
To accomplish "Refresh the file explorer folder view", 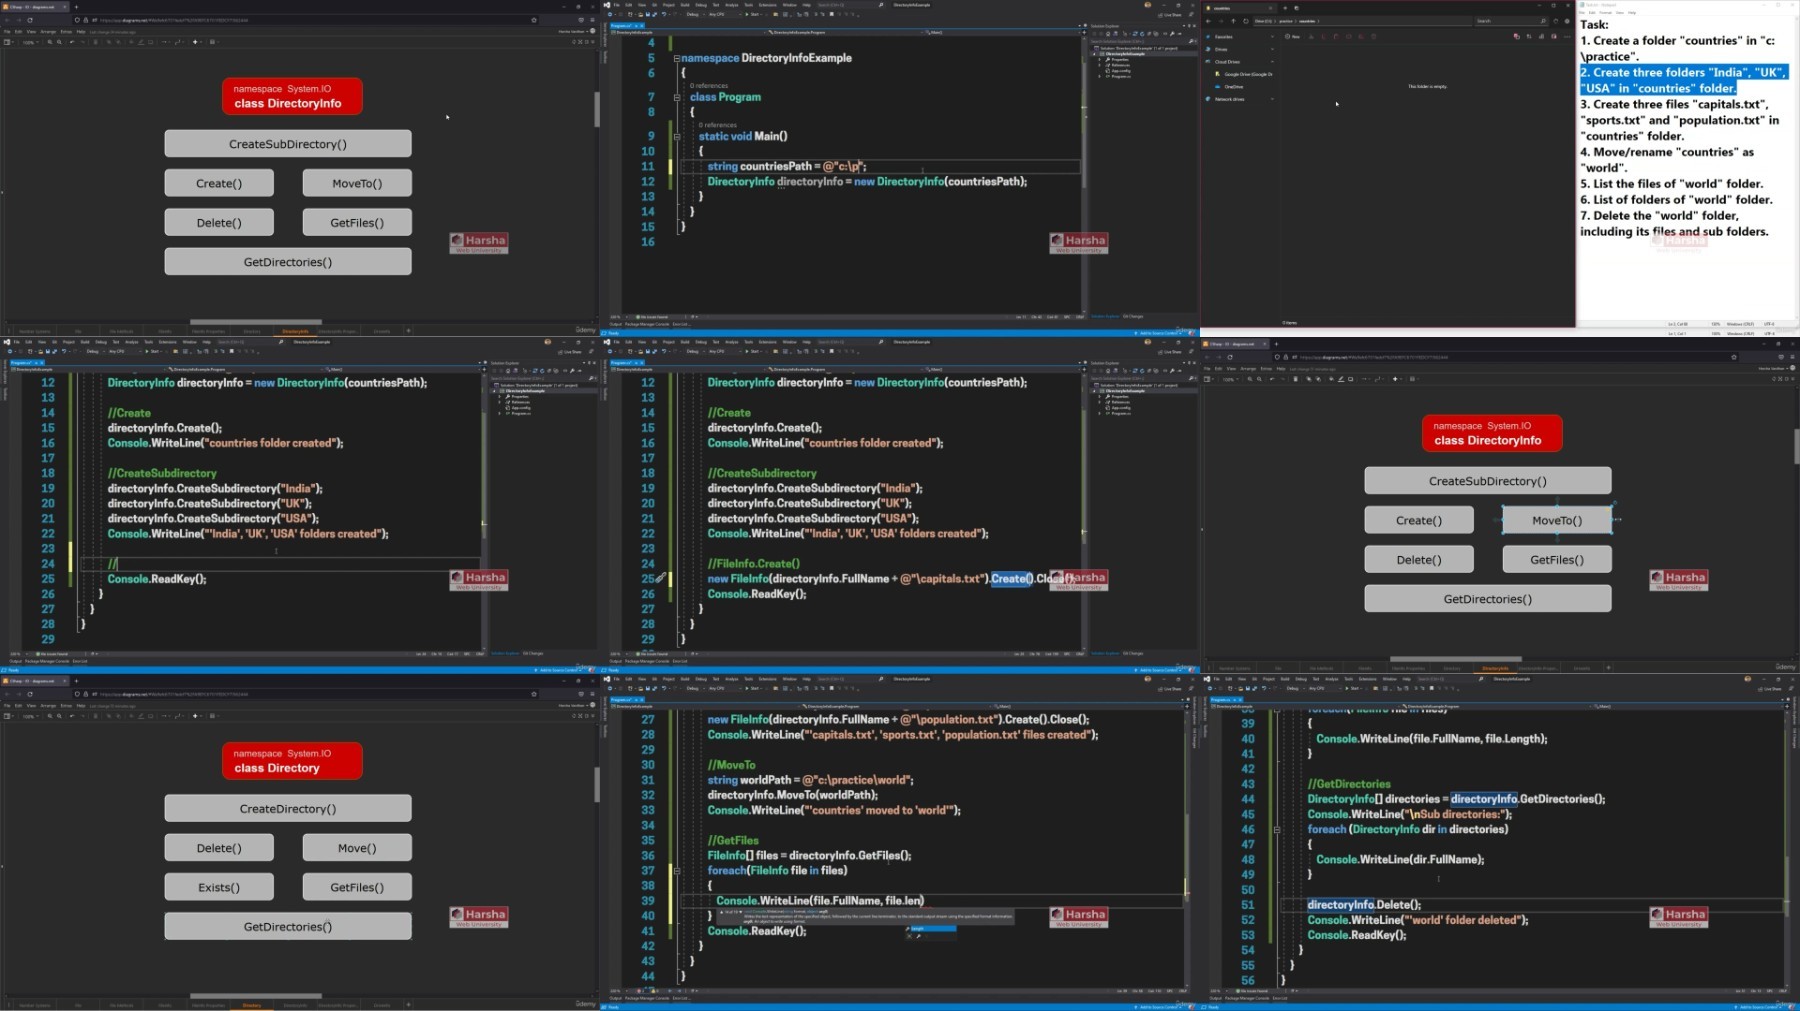I will [1246, 21].
